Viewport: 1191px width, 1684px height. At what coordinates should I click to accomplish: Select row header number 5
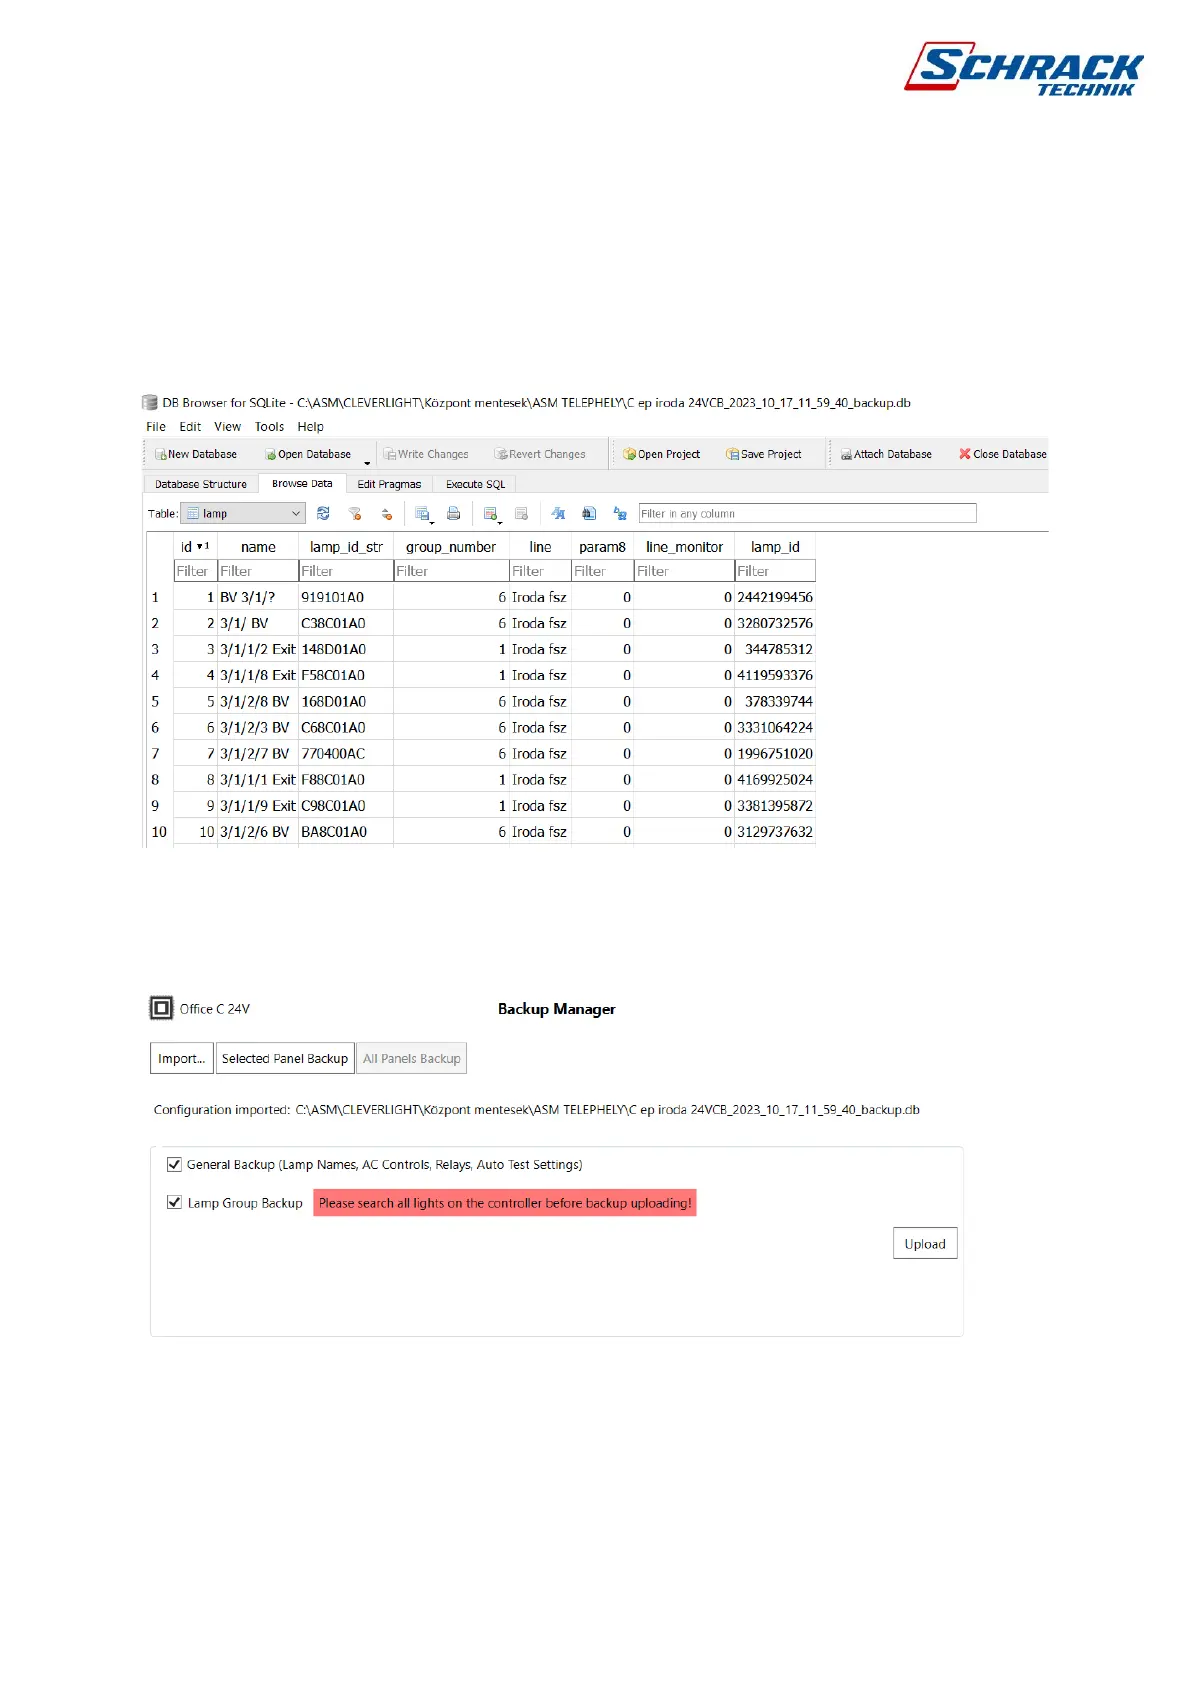click(x=159, y=701)
